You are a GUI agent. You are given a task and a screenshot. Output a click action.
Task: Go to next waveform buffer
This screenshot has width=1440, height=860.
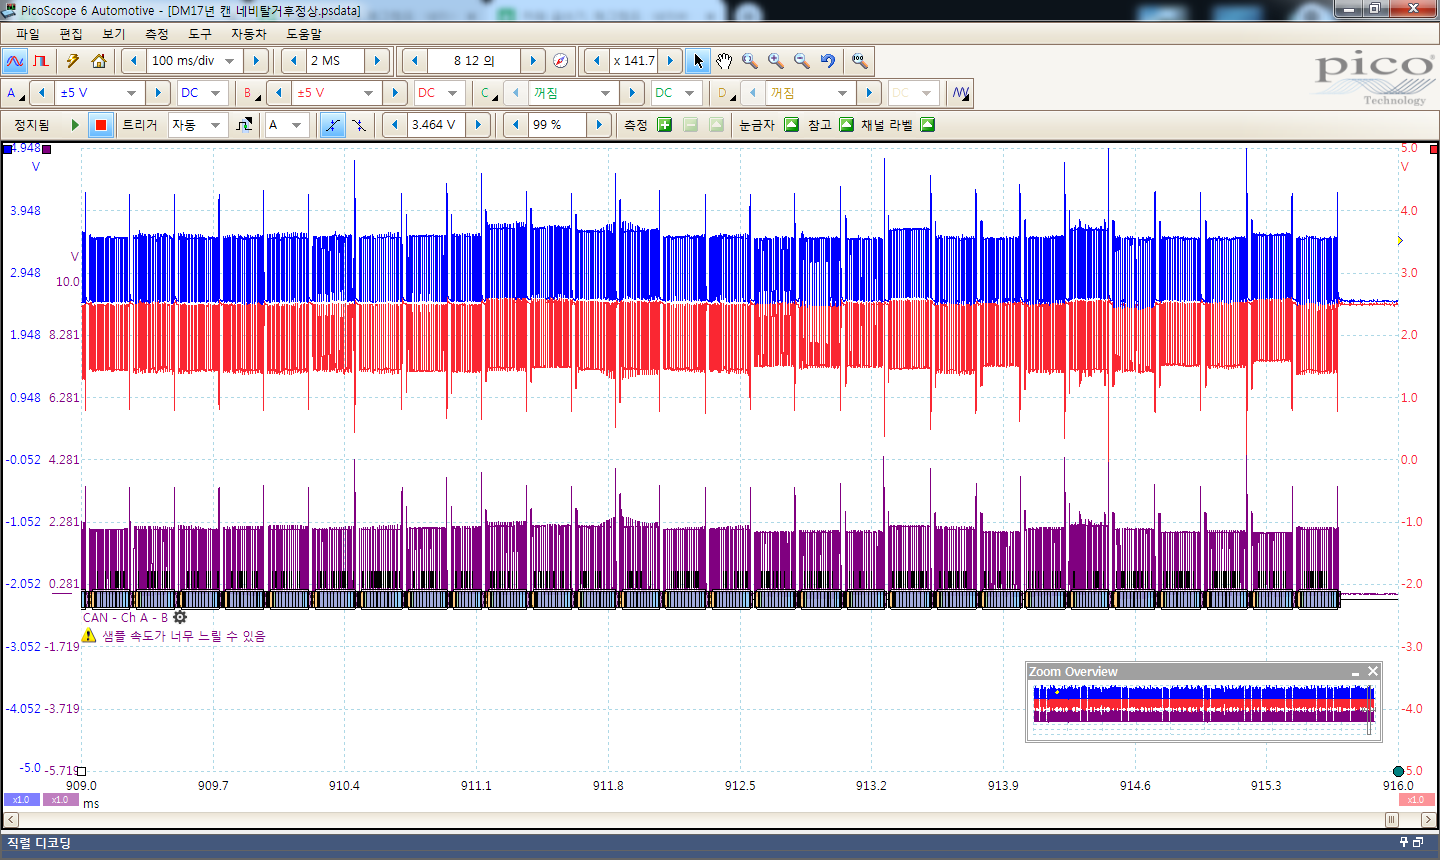(533, 61)
